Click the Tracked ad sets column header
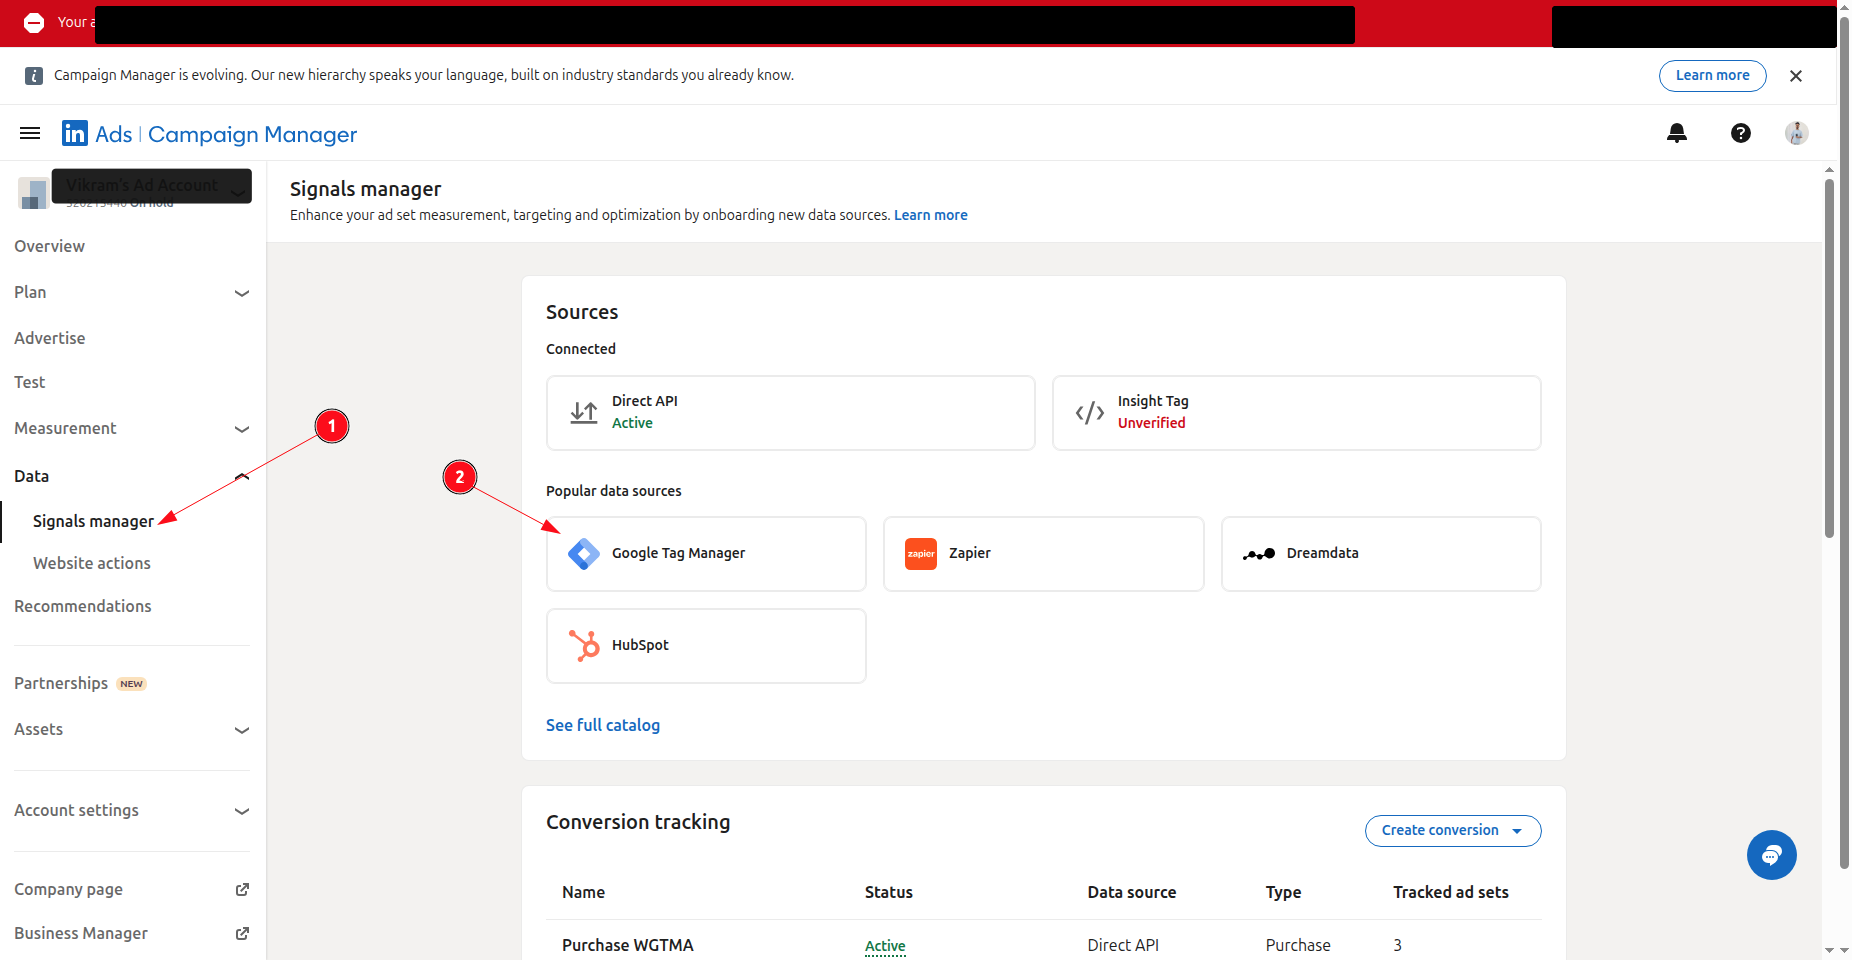Screen dimensions: 1852x960 pos(1451,892)
